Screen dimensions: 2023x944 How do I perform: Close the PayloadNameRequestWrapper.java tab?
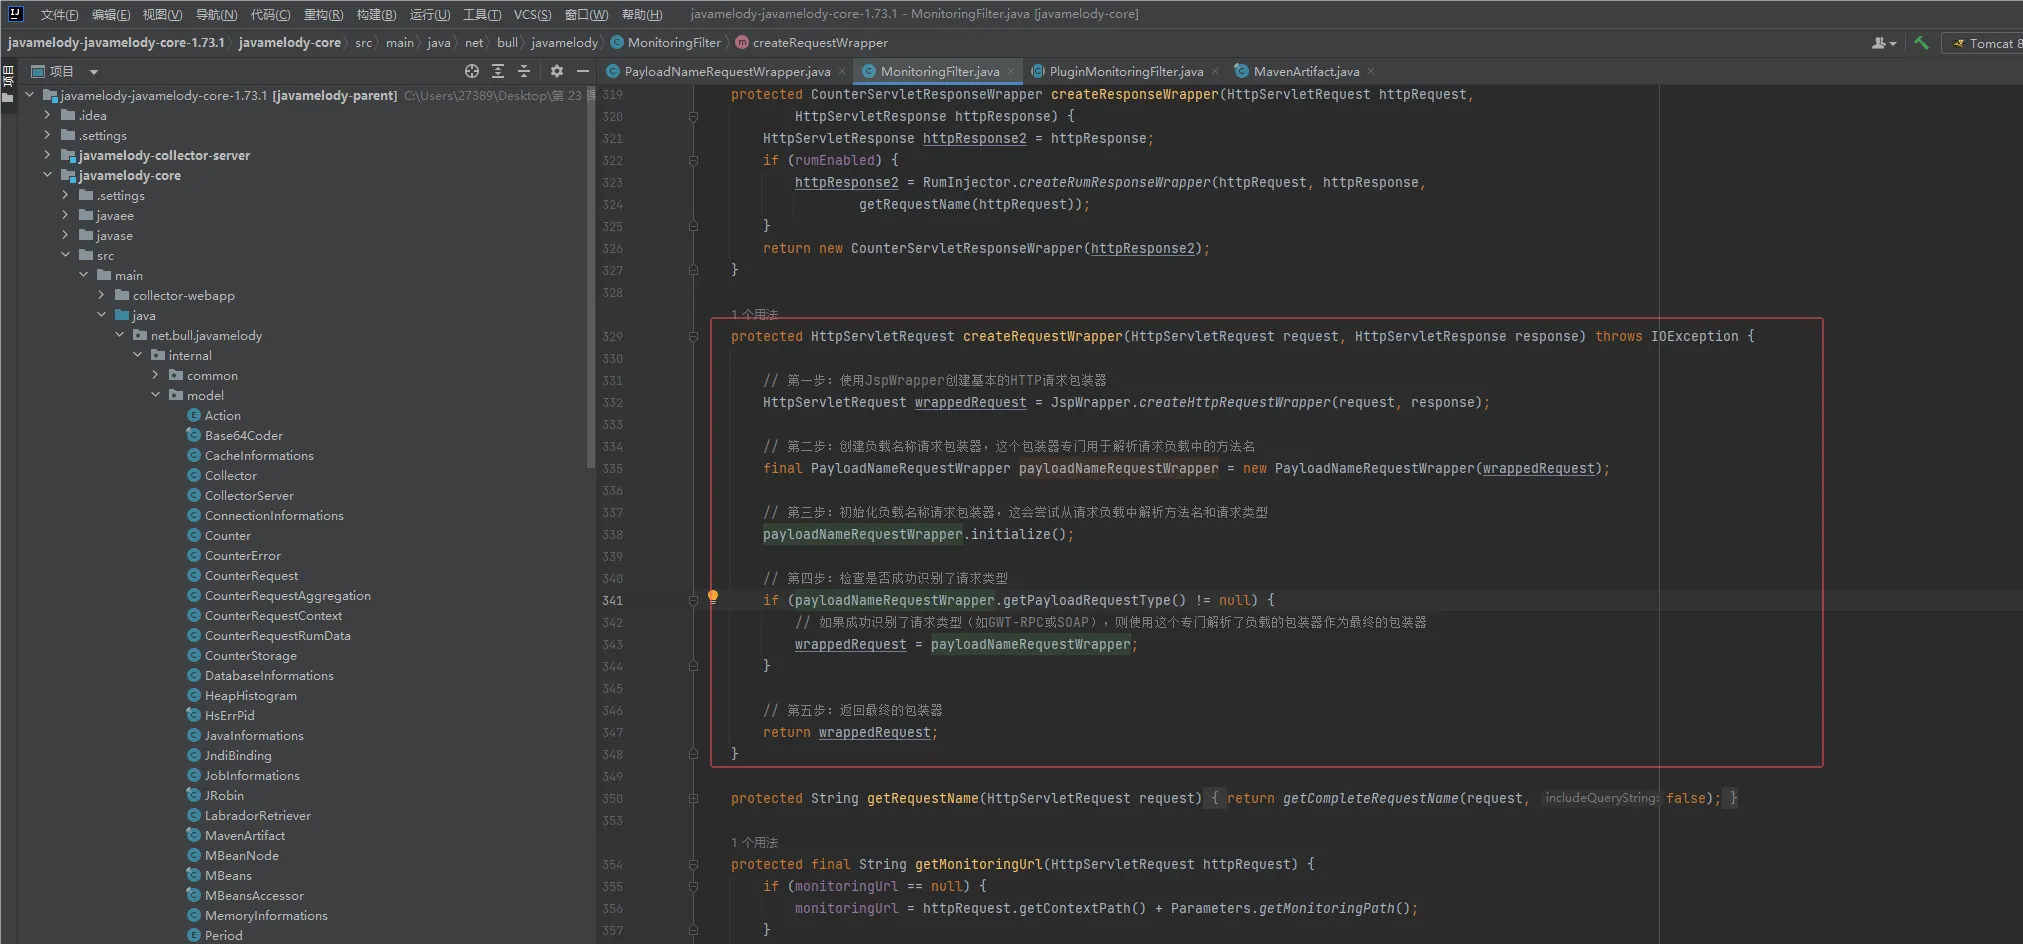pos(842,71)
